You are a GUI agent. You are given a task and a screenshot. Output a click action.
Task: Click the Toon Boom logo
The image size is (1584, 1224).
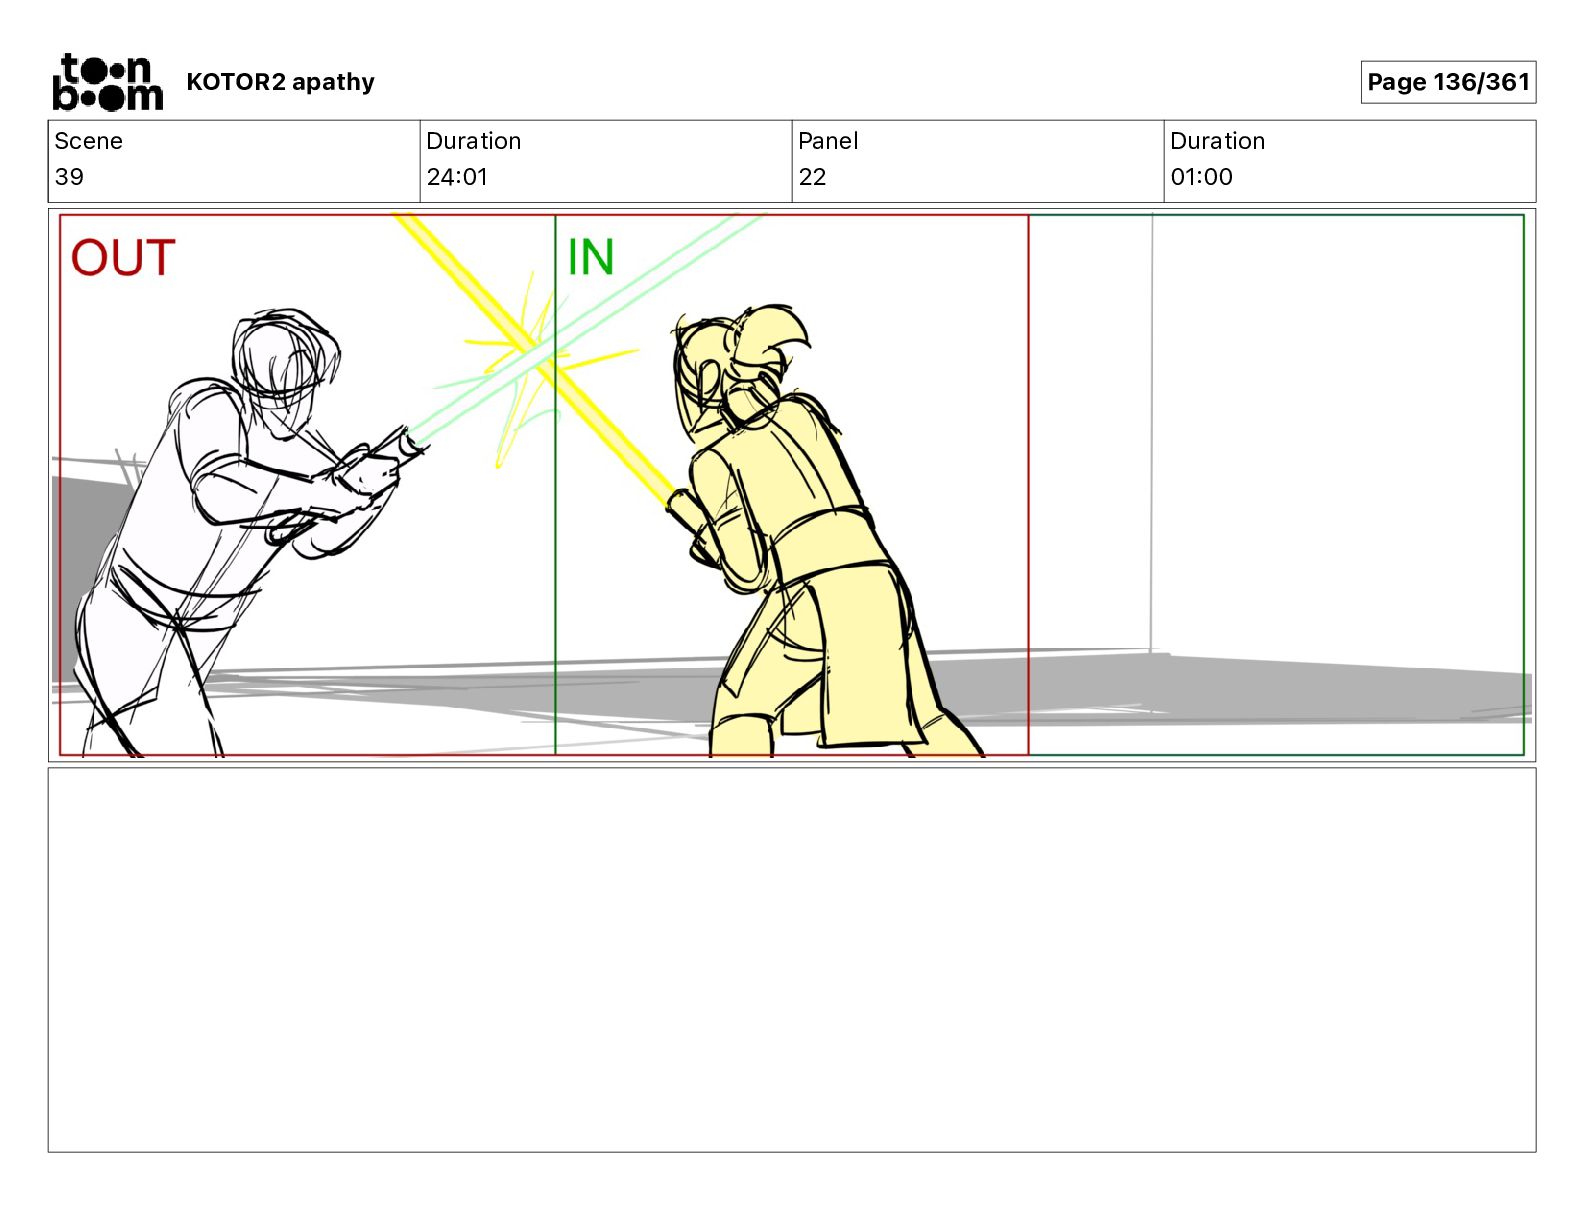[108, 82]
